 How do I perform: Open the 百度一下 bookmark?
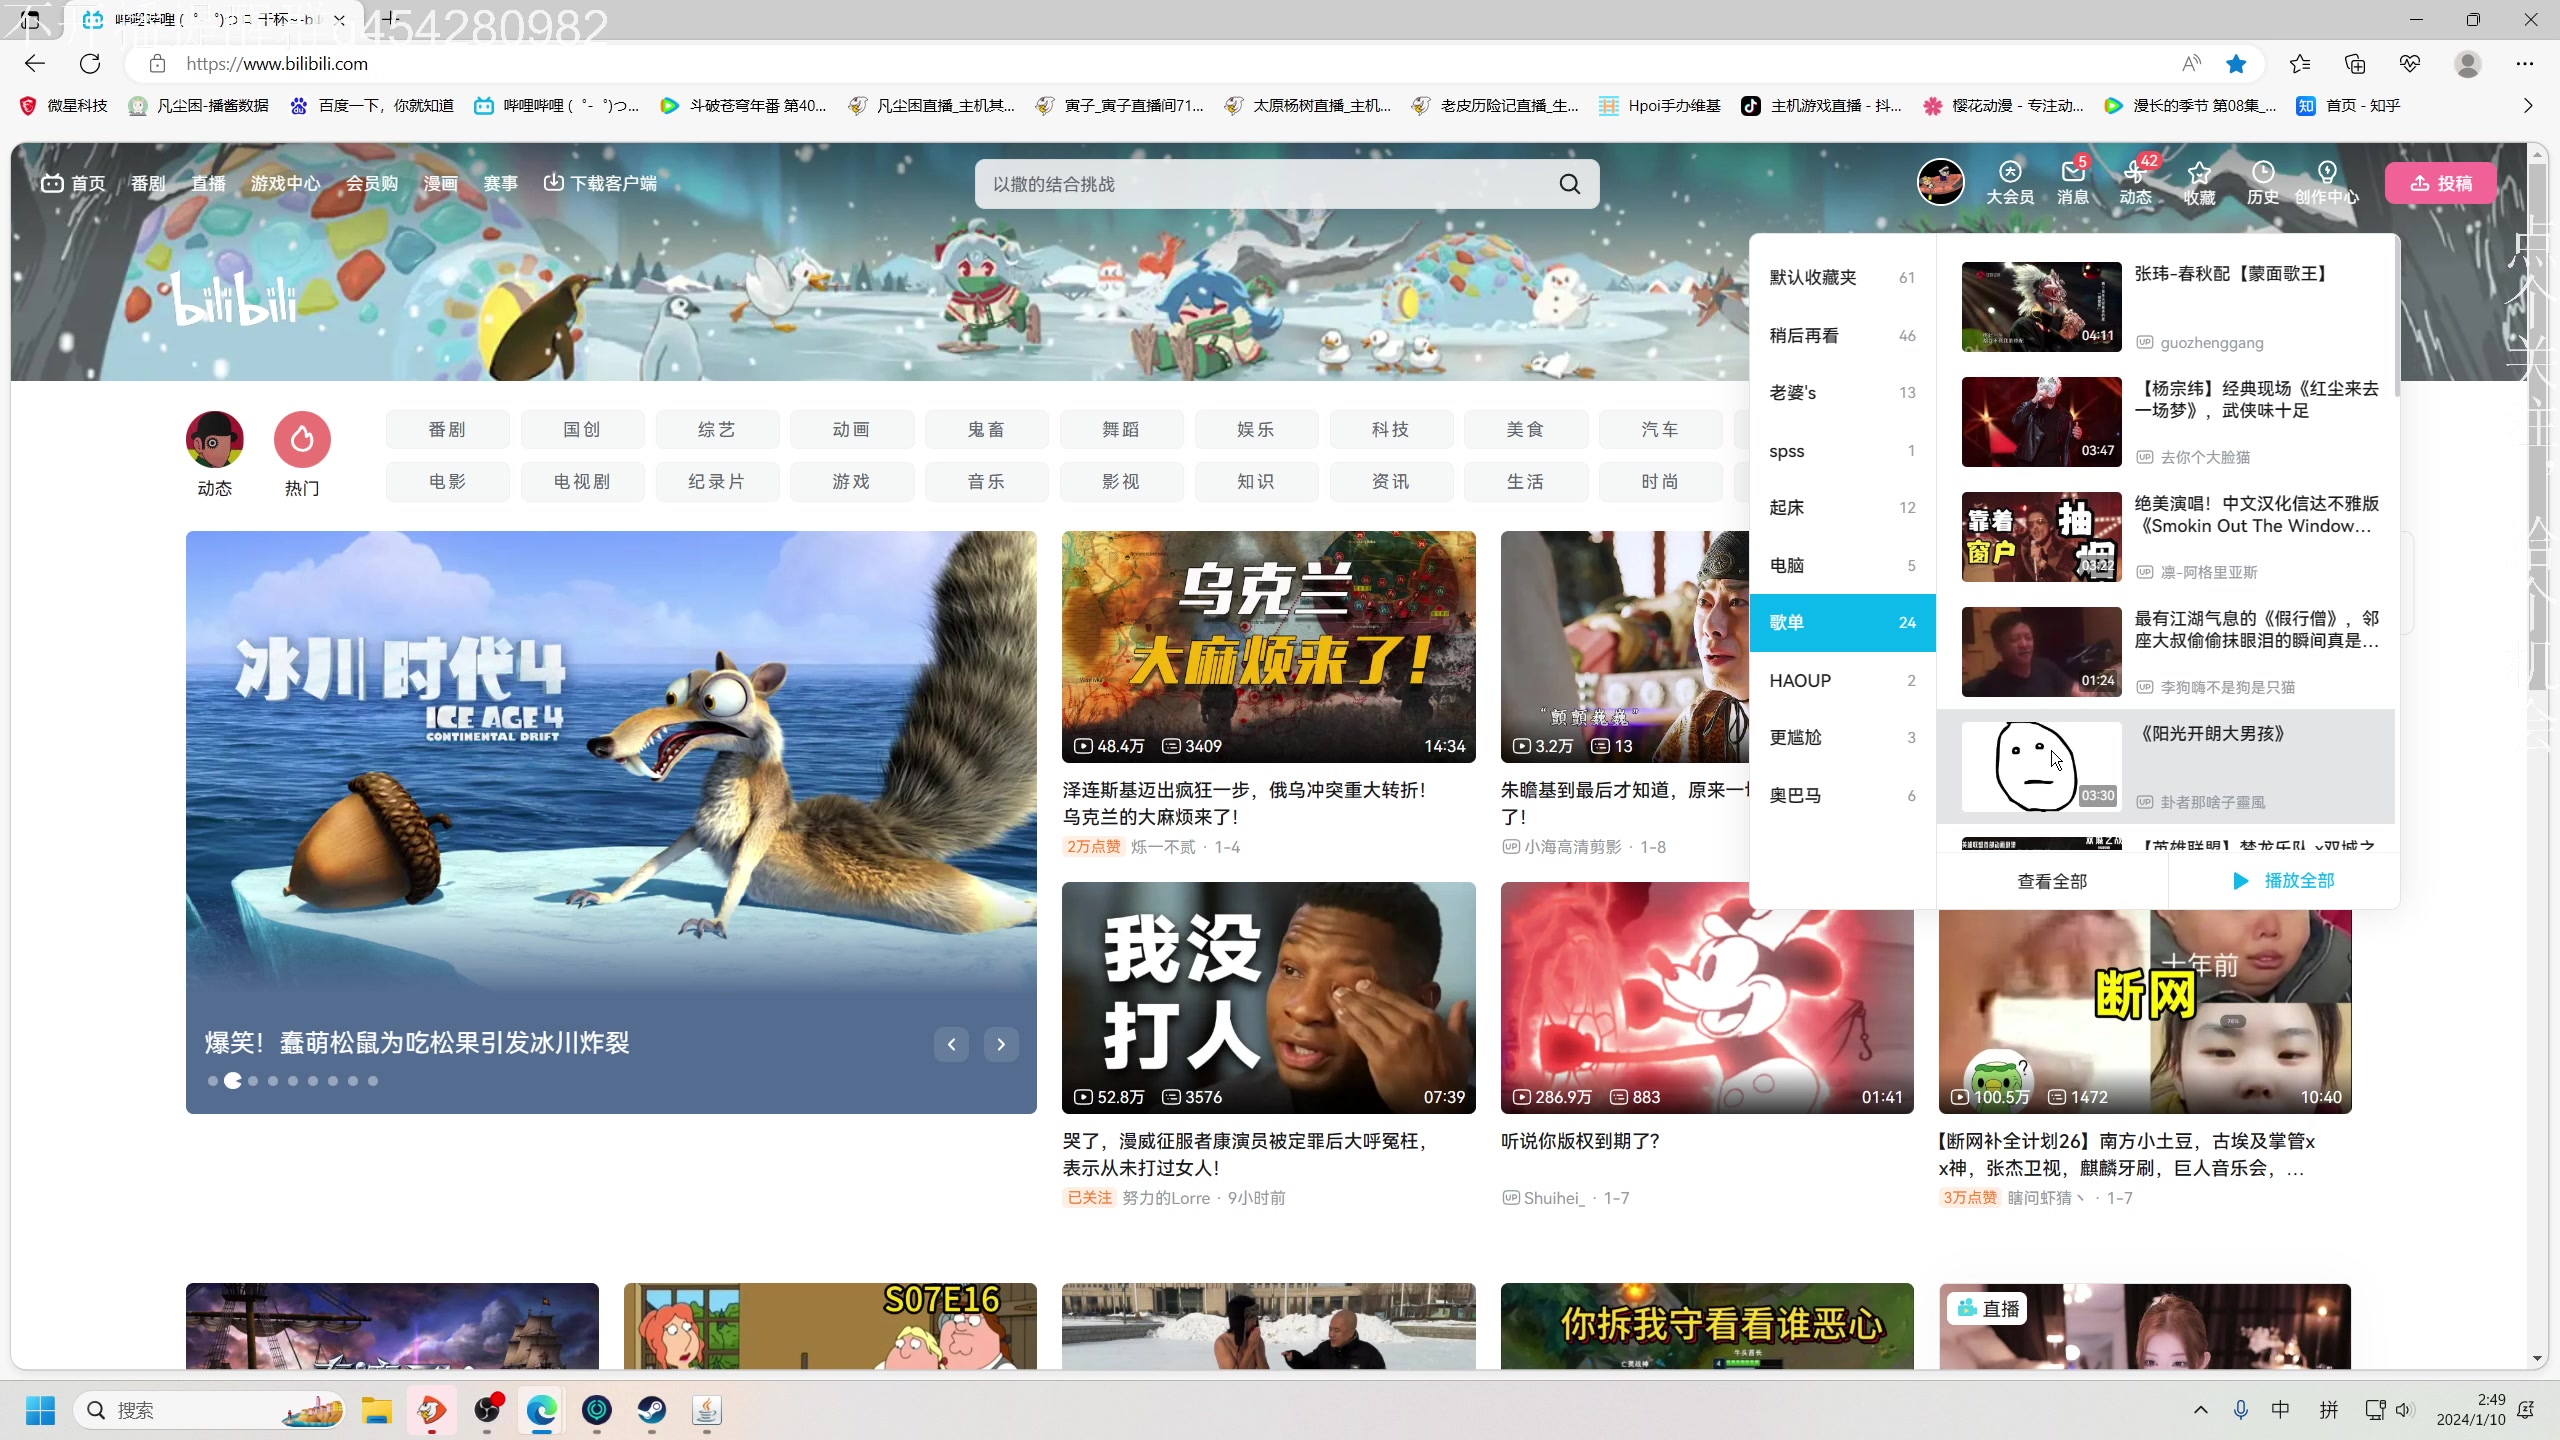pyautogui.click(x=371, y=106)
